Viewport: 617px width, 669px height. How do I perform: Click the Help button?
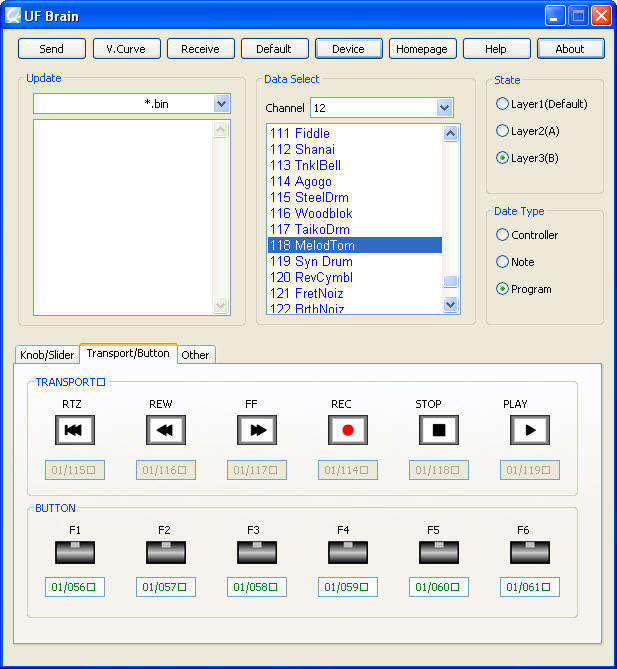point(496,49)
